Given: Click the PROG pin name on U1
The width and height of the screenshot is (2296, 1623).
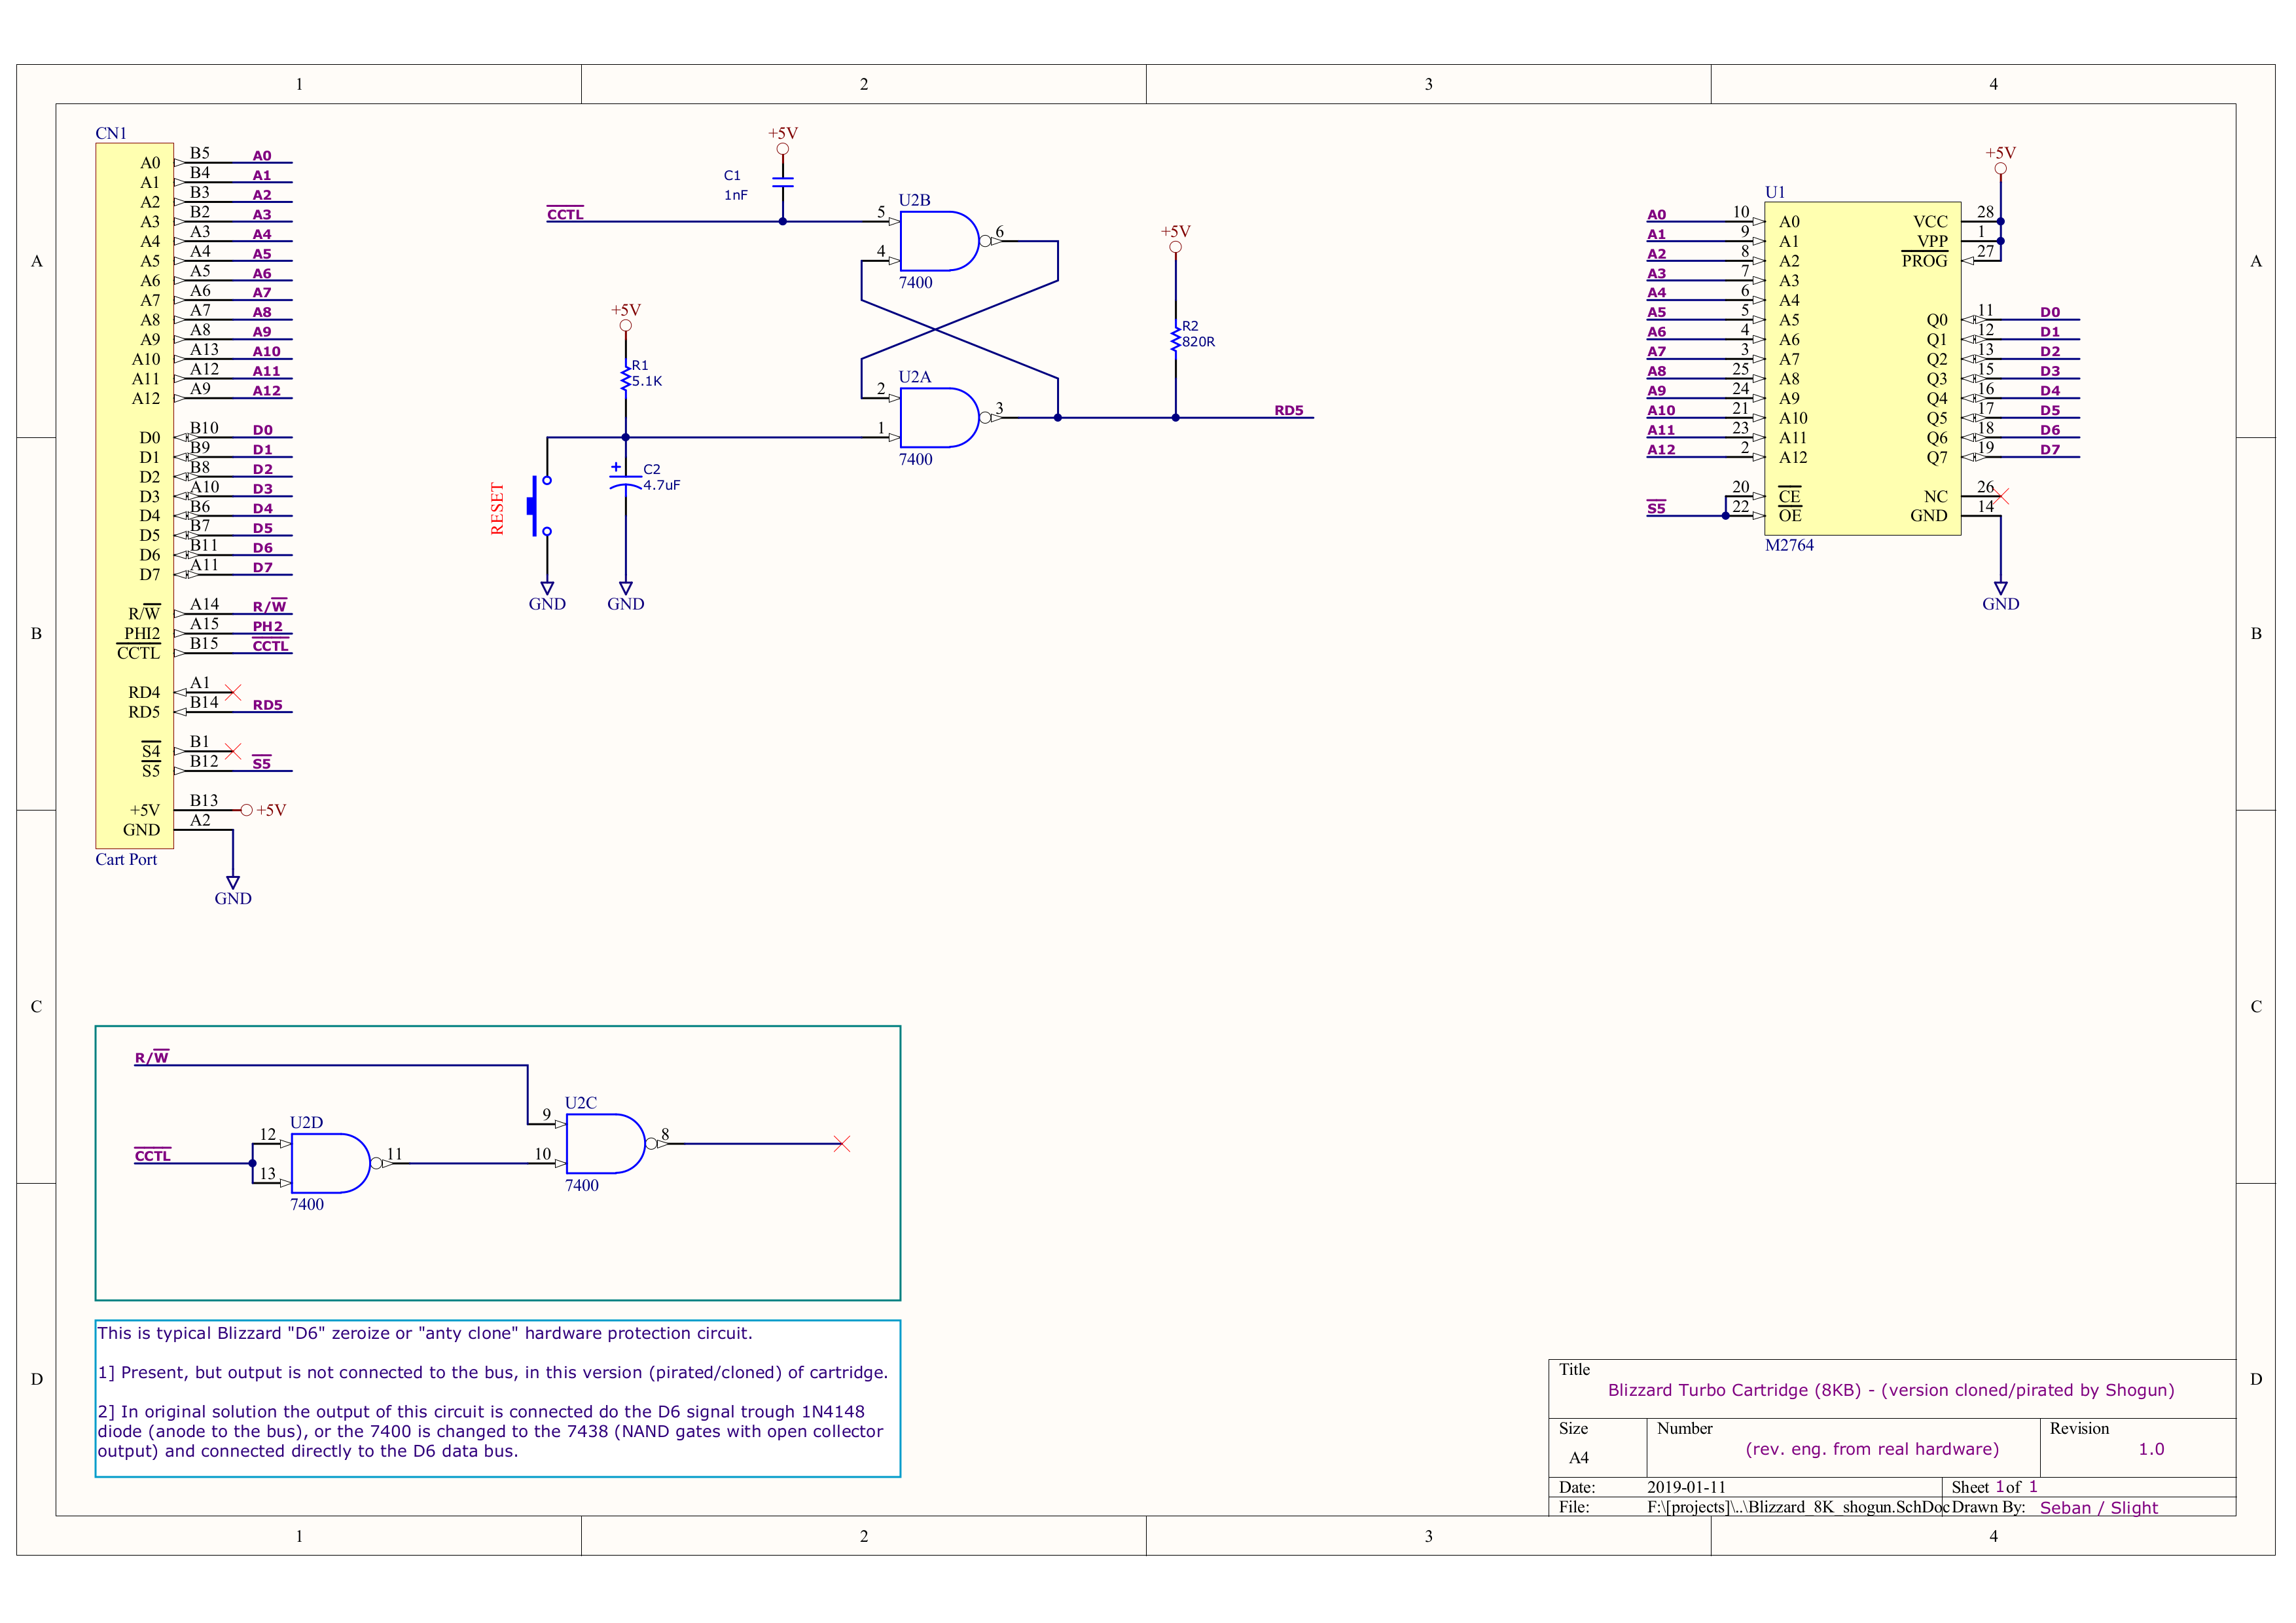Looking at the screenshot, I should [x=1925, y=261].
